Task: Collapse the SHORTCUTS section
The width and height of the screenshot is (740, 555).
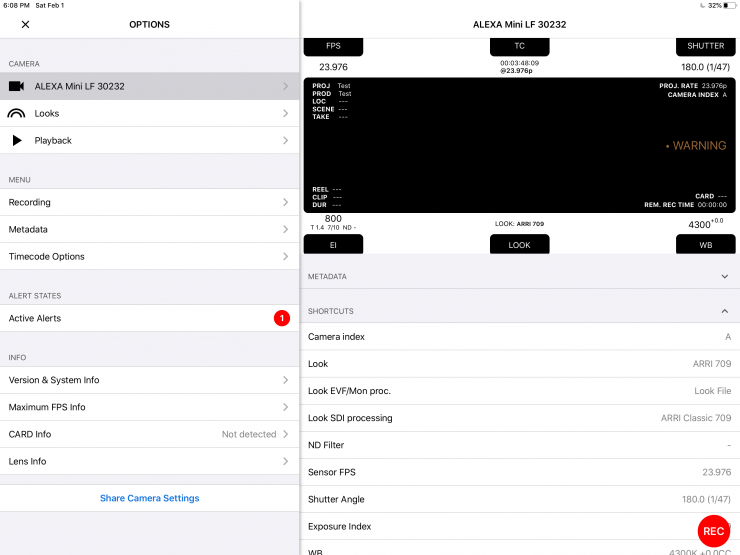Action: 724,311
